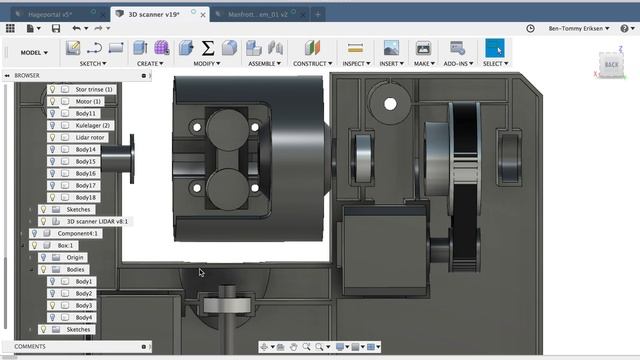The image size is (640, 360).
Task: Open the MODIFY dropdown menu
Action: coord(207,64)
